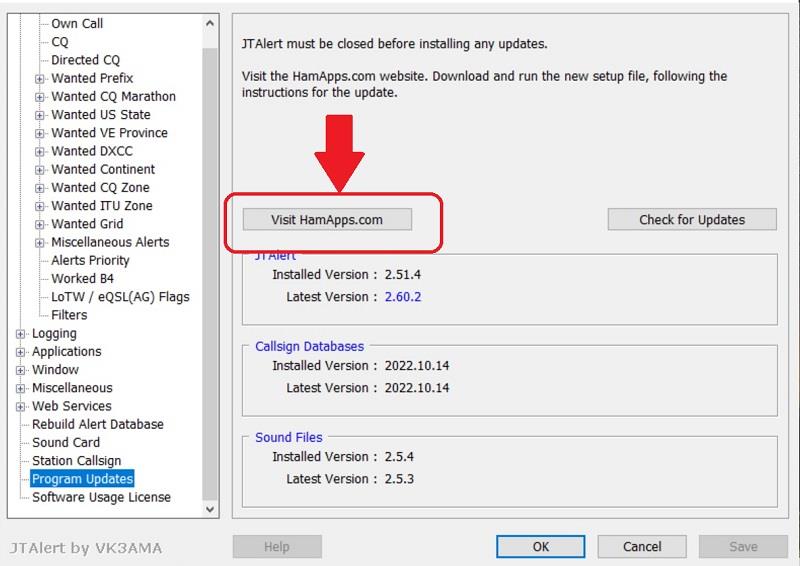The image size is (800, 566).
Task: Select Miscellaneous Alerts entry
Action: (110, 242)
